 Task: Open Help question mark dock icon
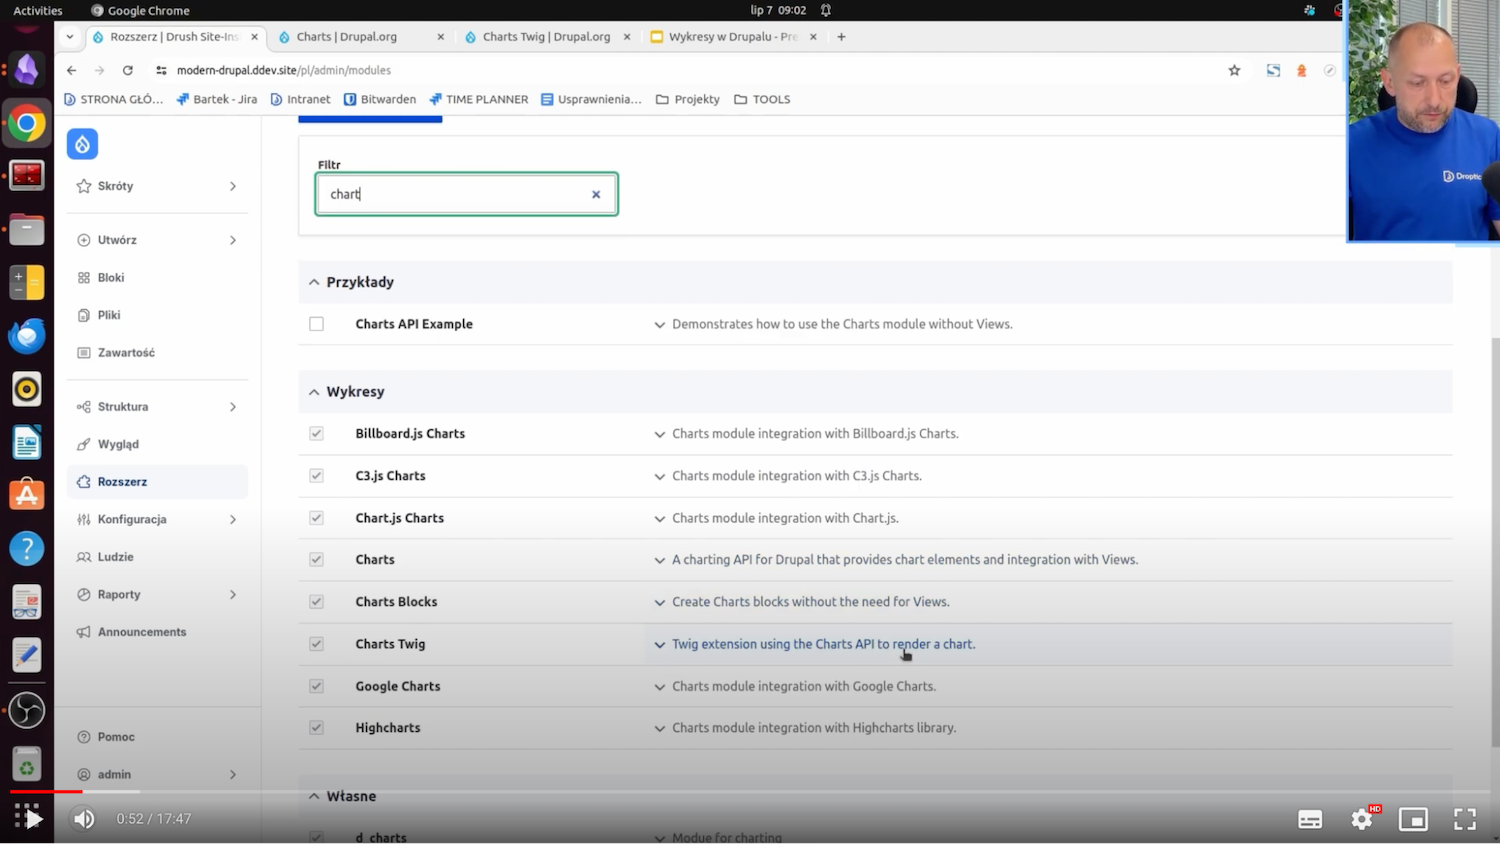click(x=27, y=548)
